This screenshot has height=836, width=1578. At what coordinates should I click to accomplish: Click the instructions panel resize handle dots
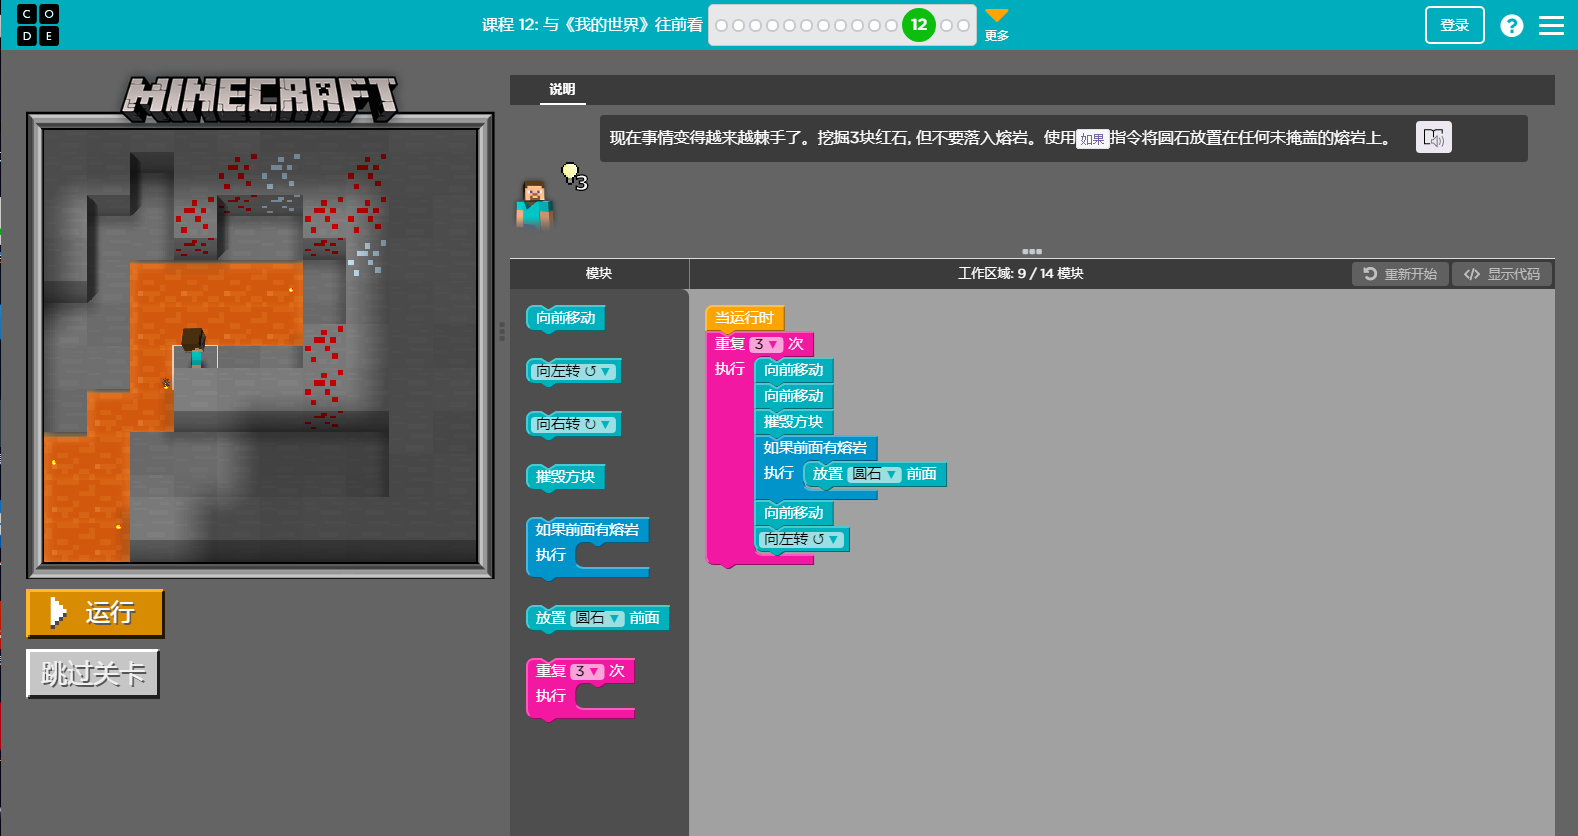click(1032, 252)
